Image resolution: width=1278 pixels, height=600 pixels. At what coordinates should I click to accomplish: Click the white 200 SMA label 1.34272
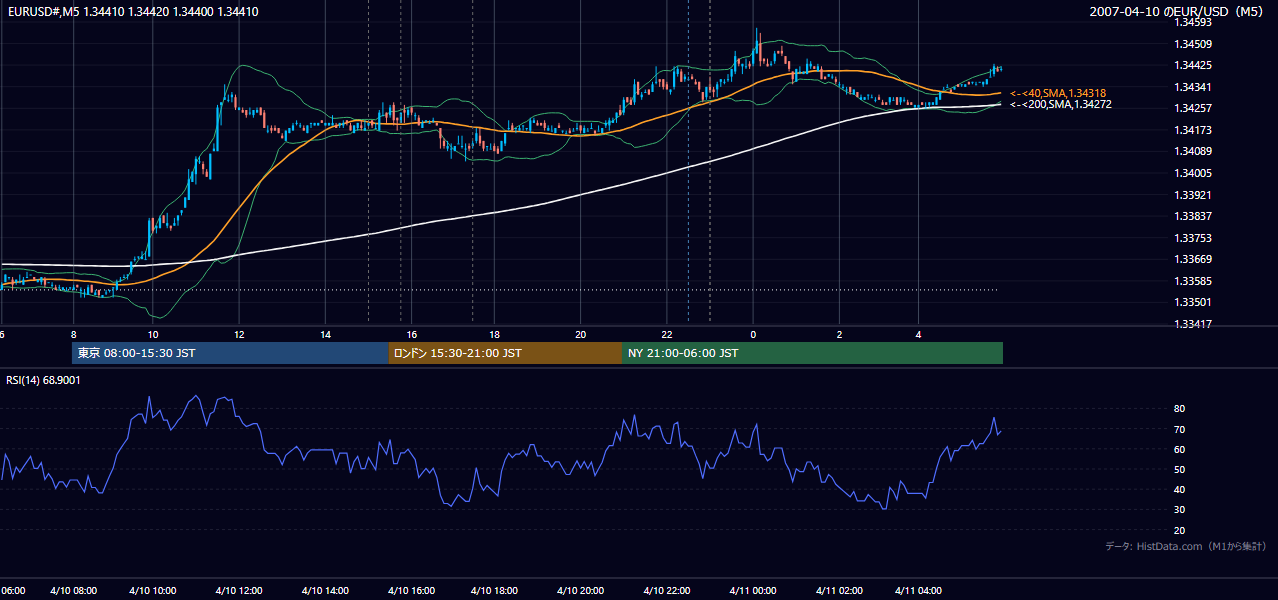point(1060,104)
